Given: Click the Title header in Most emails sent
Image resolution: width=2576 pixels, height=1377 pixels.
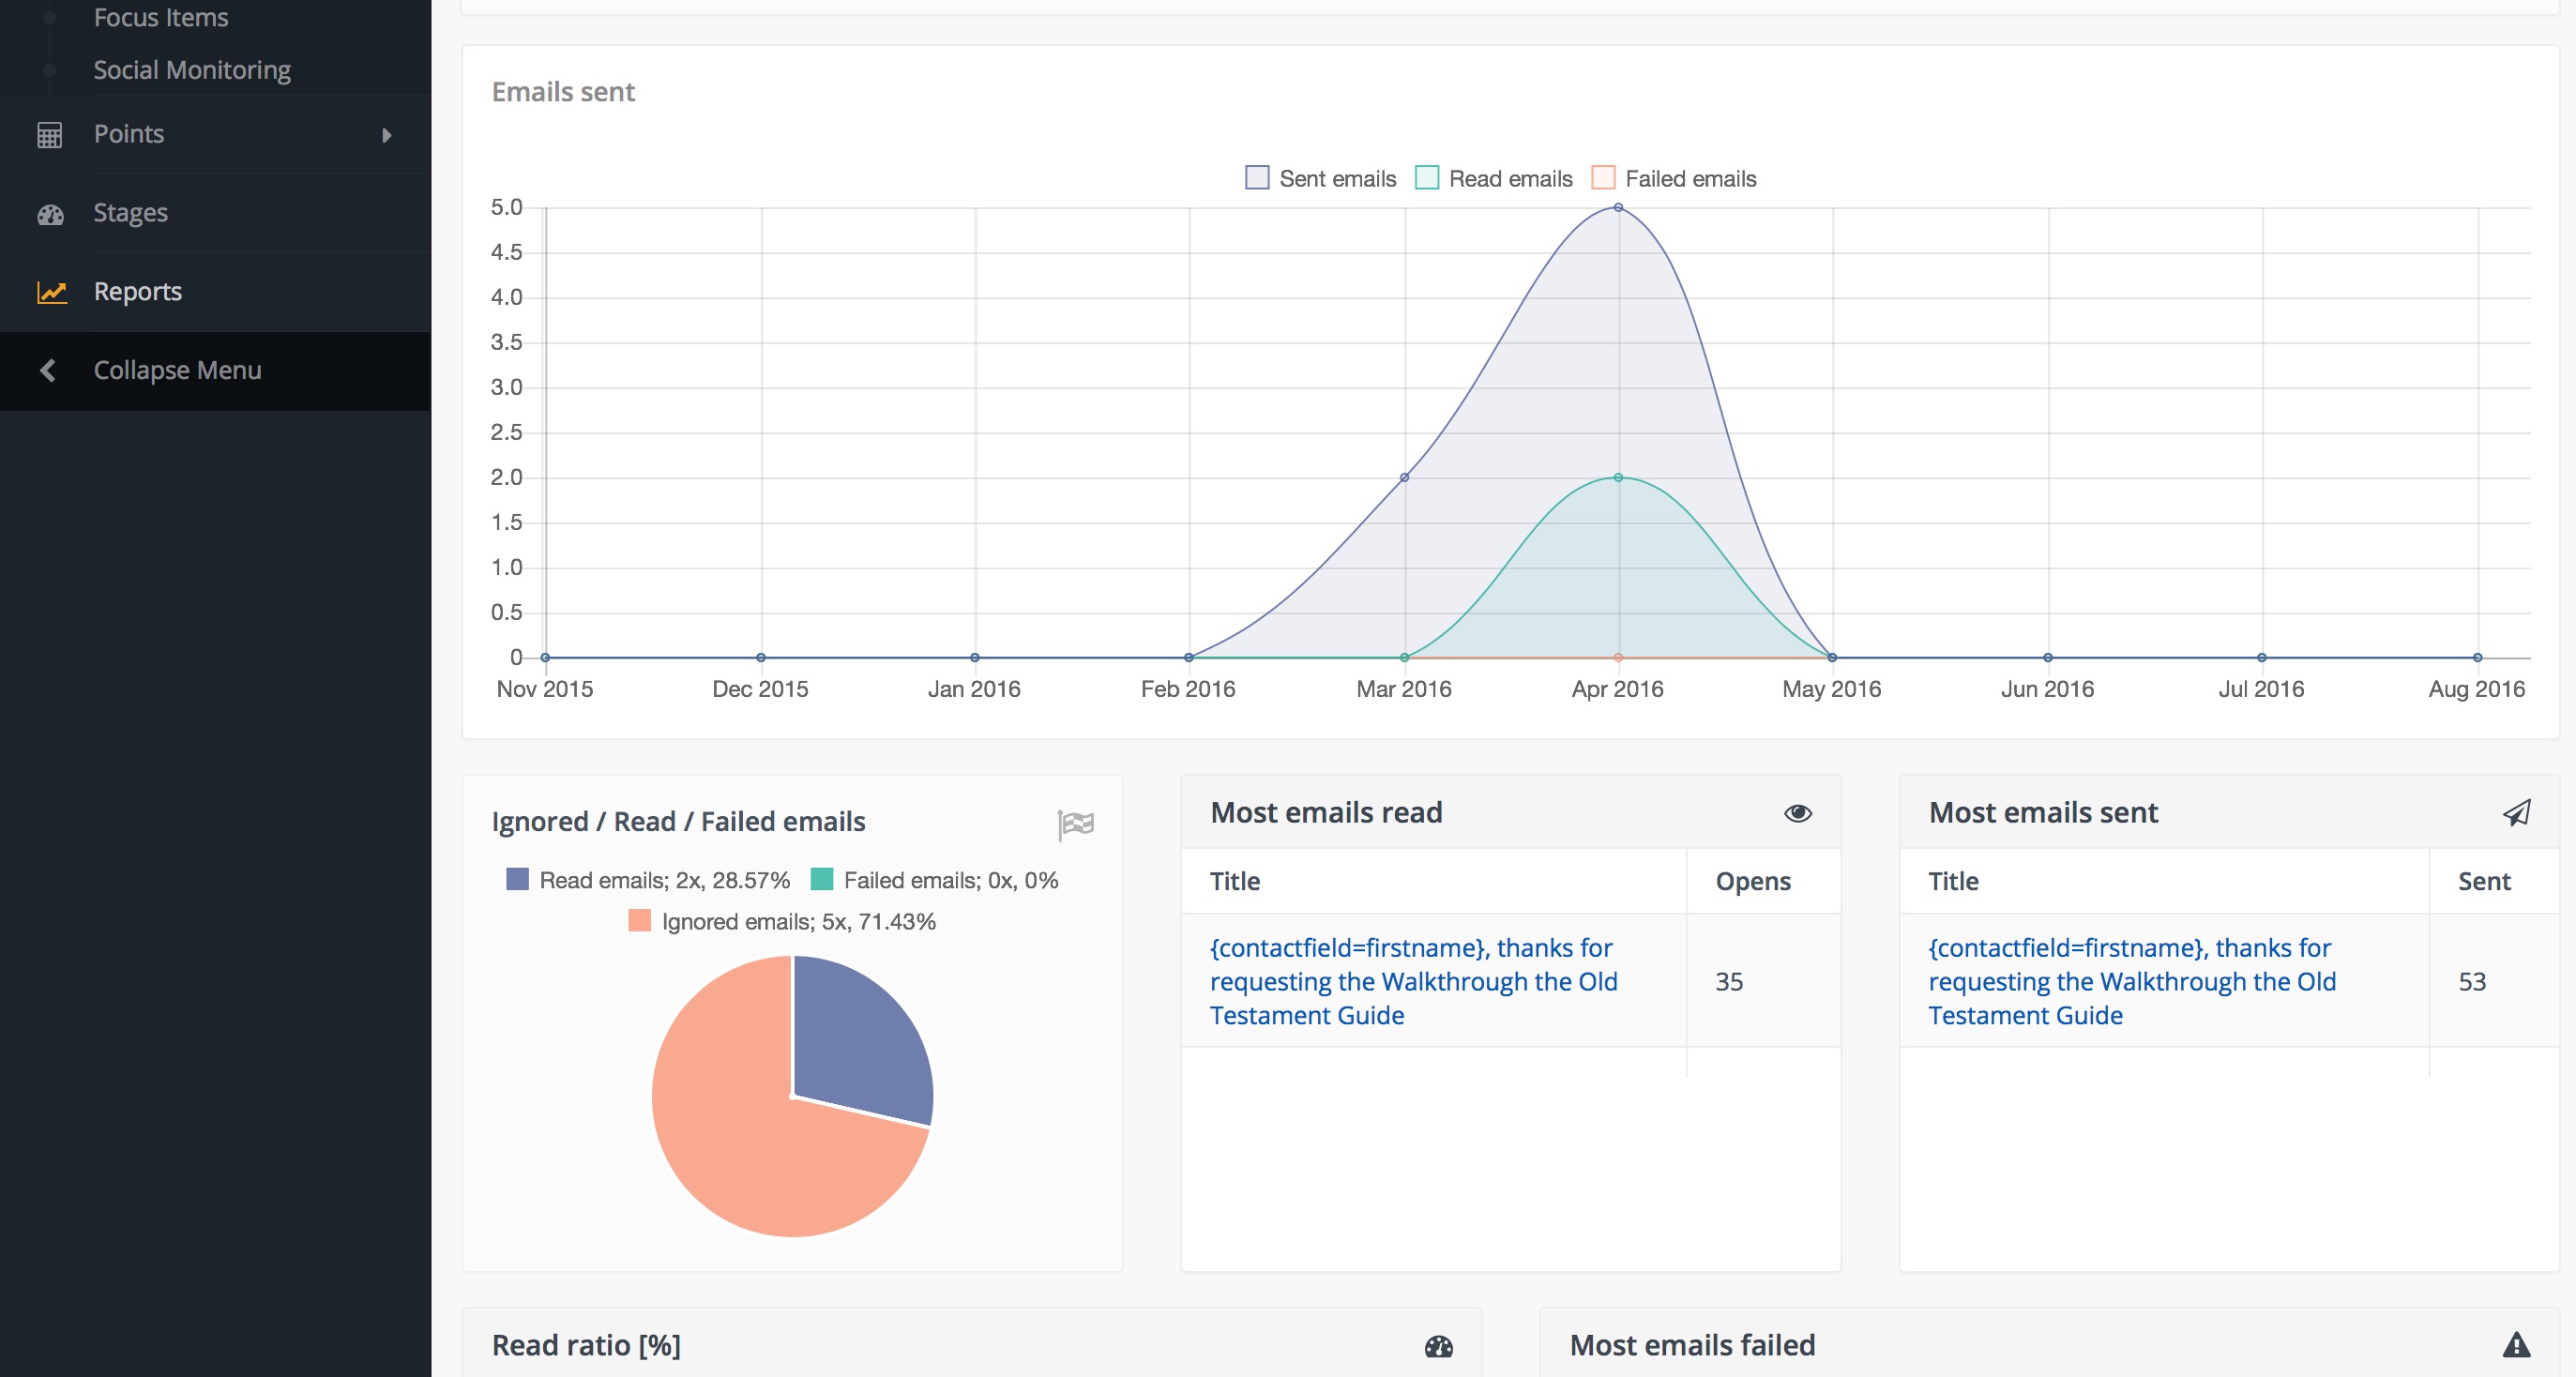Looking at the screenshot, I should (x=1953, y=881).
